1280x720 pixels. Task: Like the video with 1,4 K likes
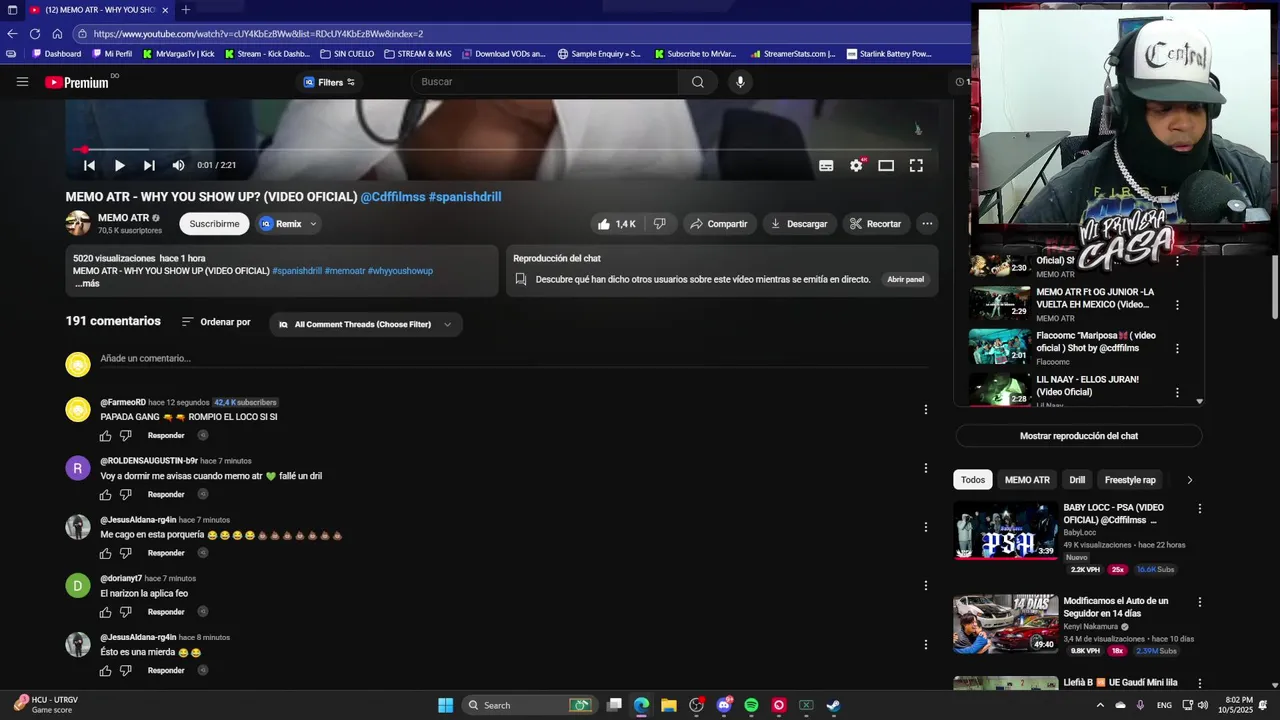click(616, 224)
